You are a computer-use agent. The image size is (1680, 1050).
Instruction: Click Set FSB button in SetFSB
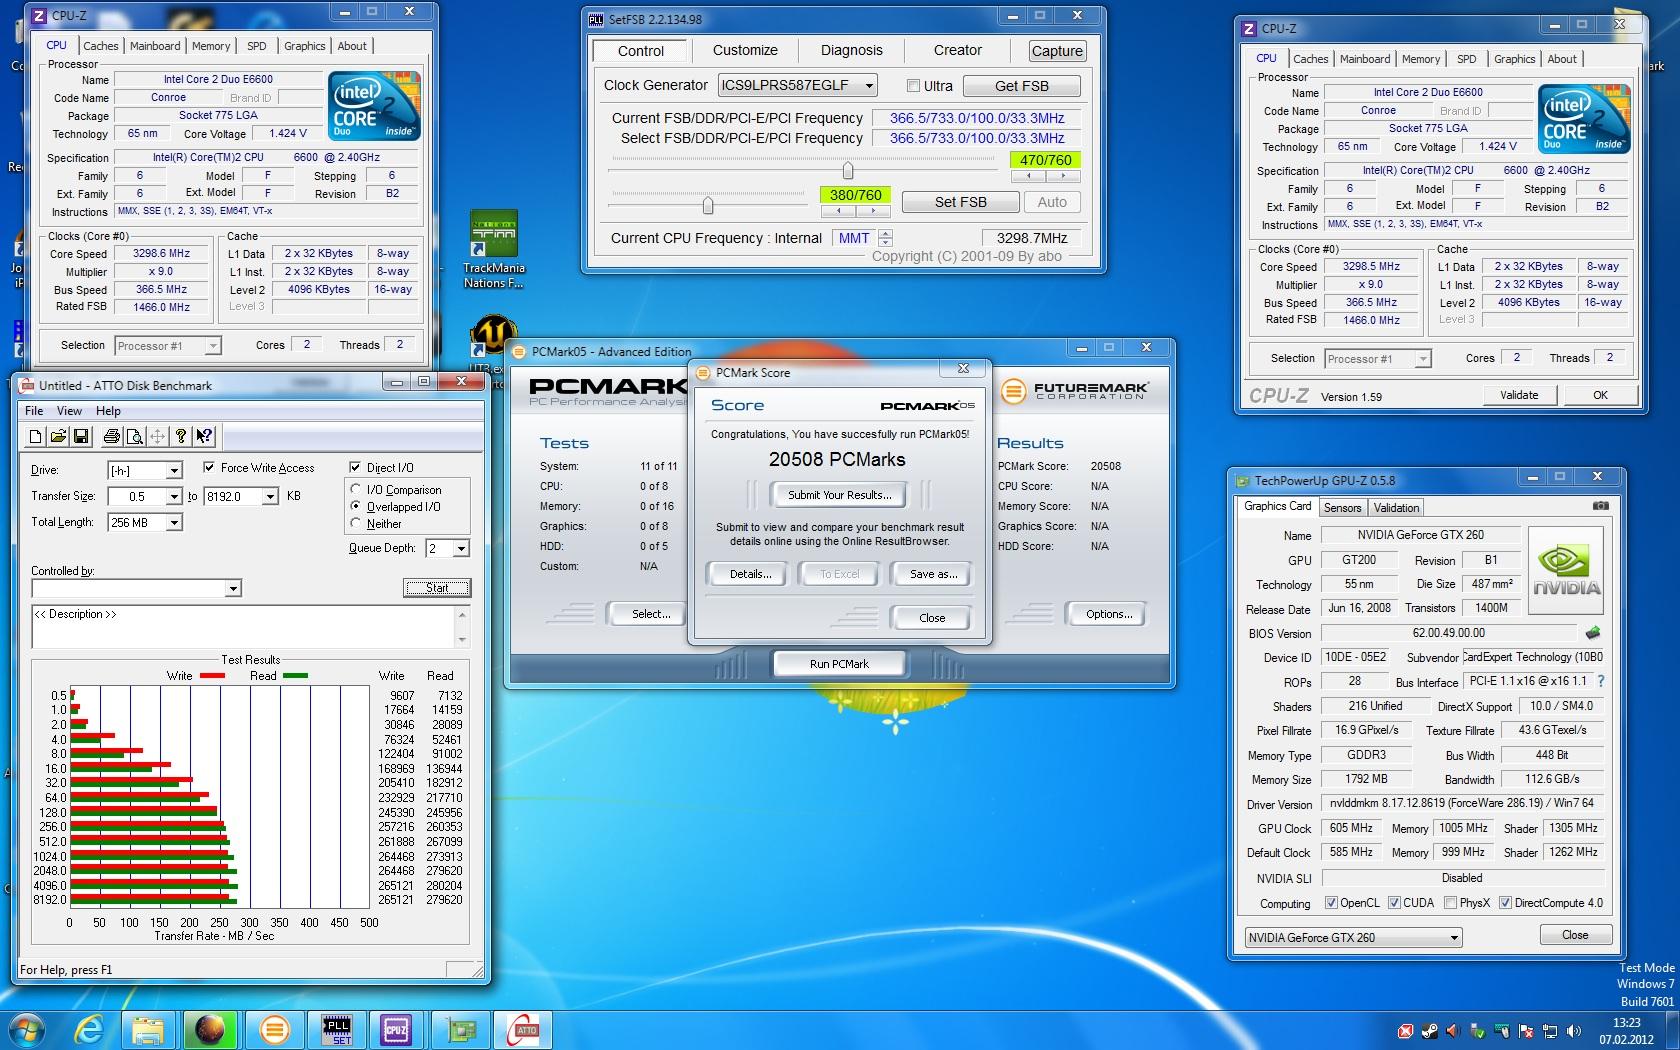pos(960,202)
